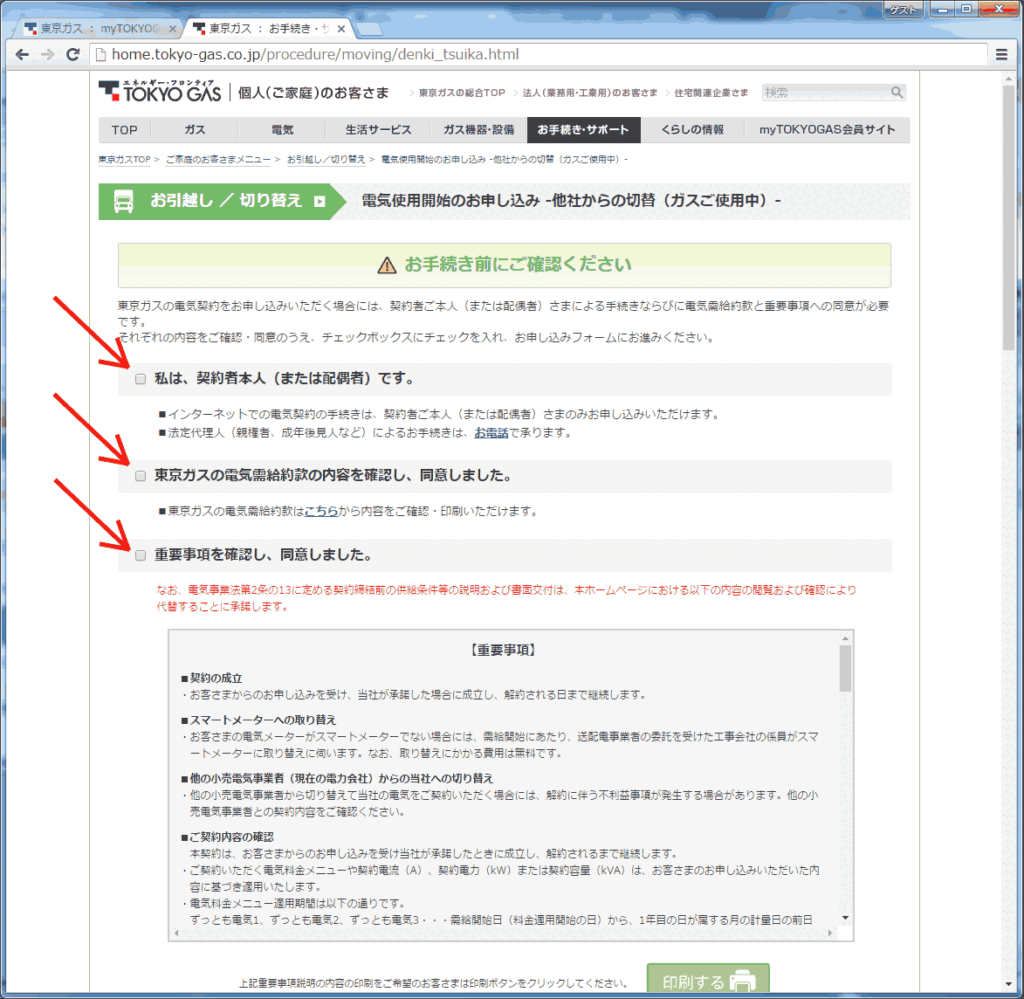Click ■スマートメーターへの取り替え heading
This screenshot has height=999, width=1024.
pos(259,720)
